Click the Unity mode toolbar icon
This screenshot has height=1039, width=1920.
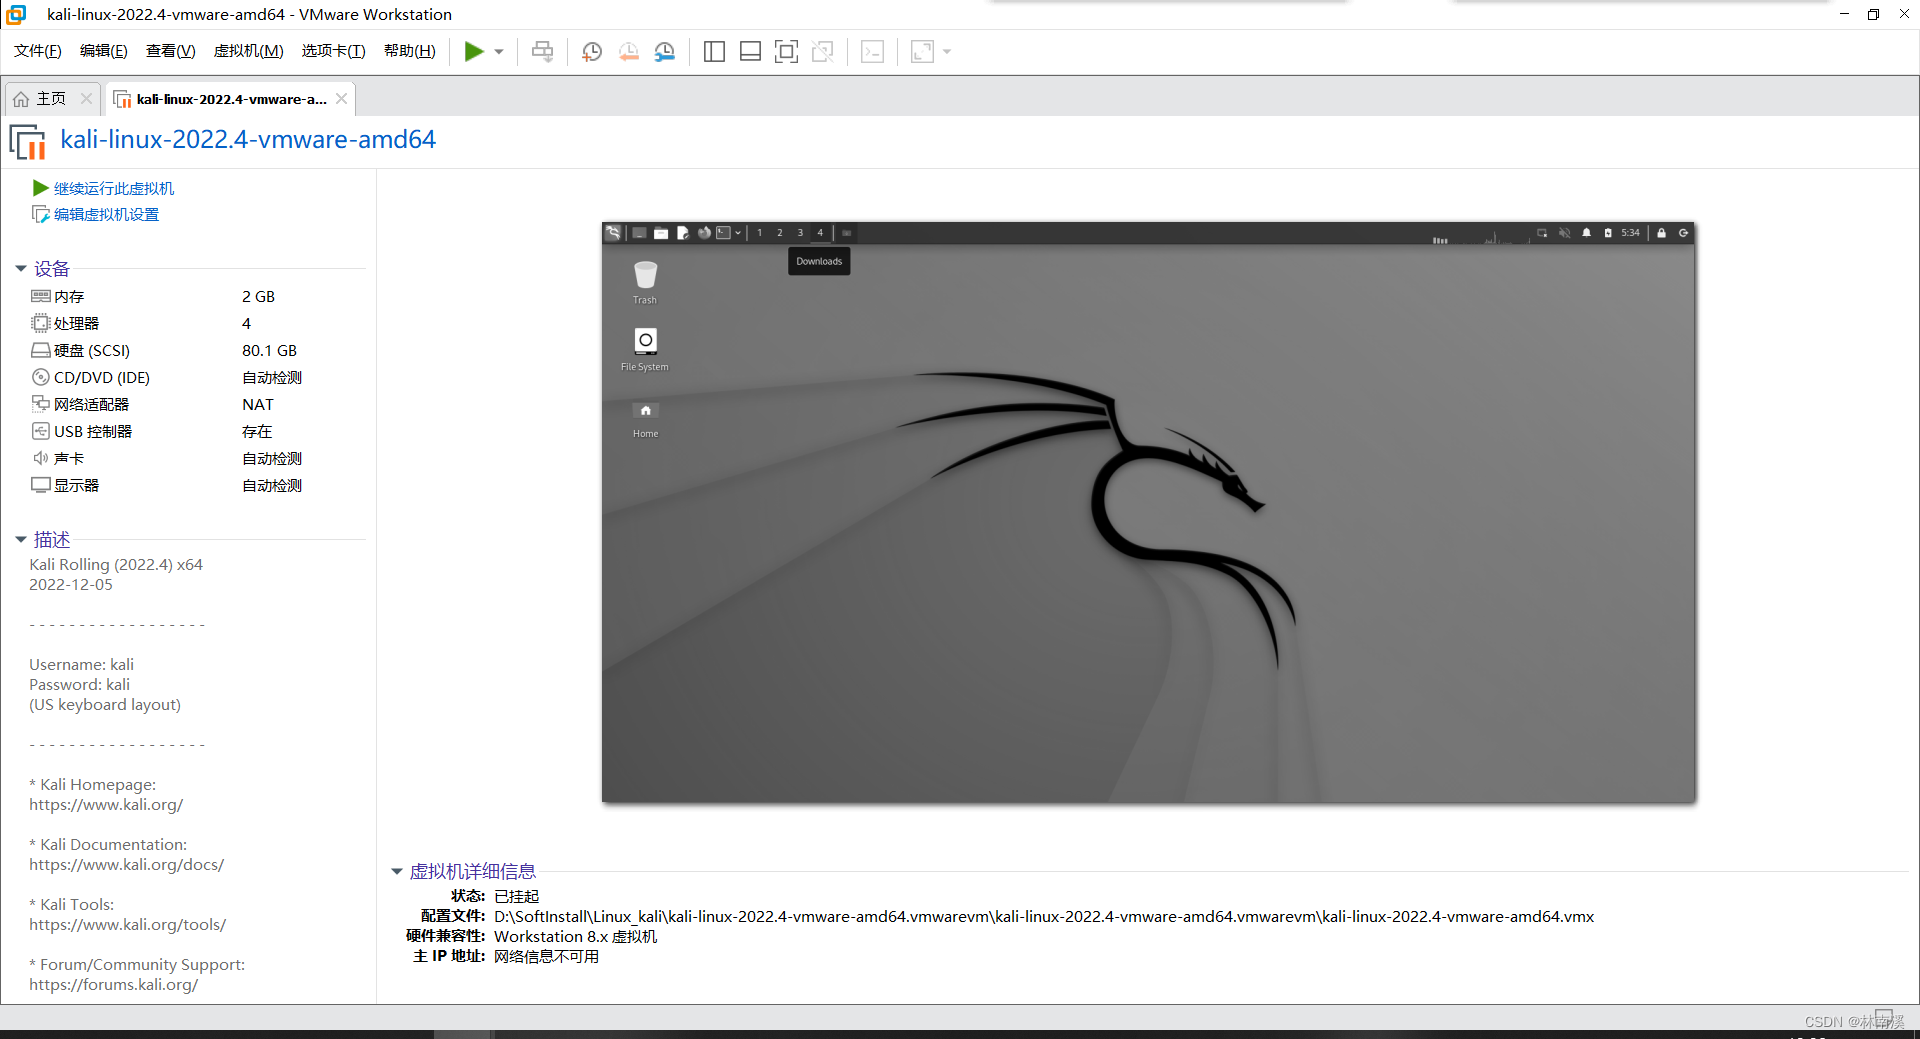(x=822, y=51)
